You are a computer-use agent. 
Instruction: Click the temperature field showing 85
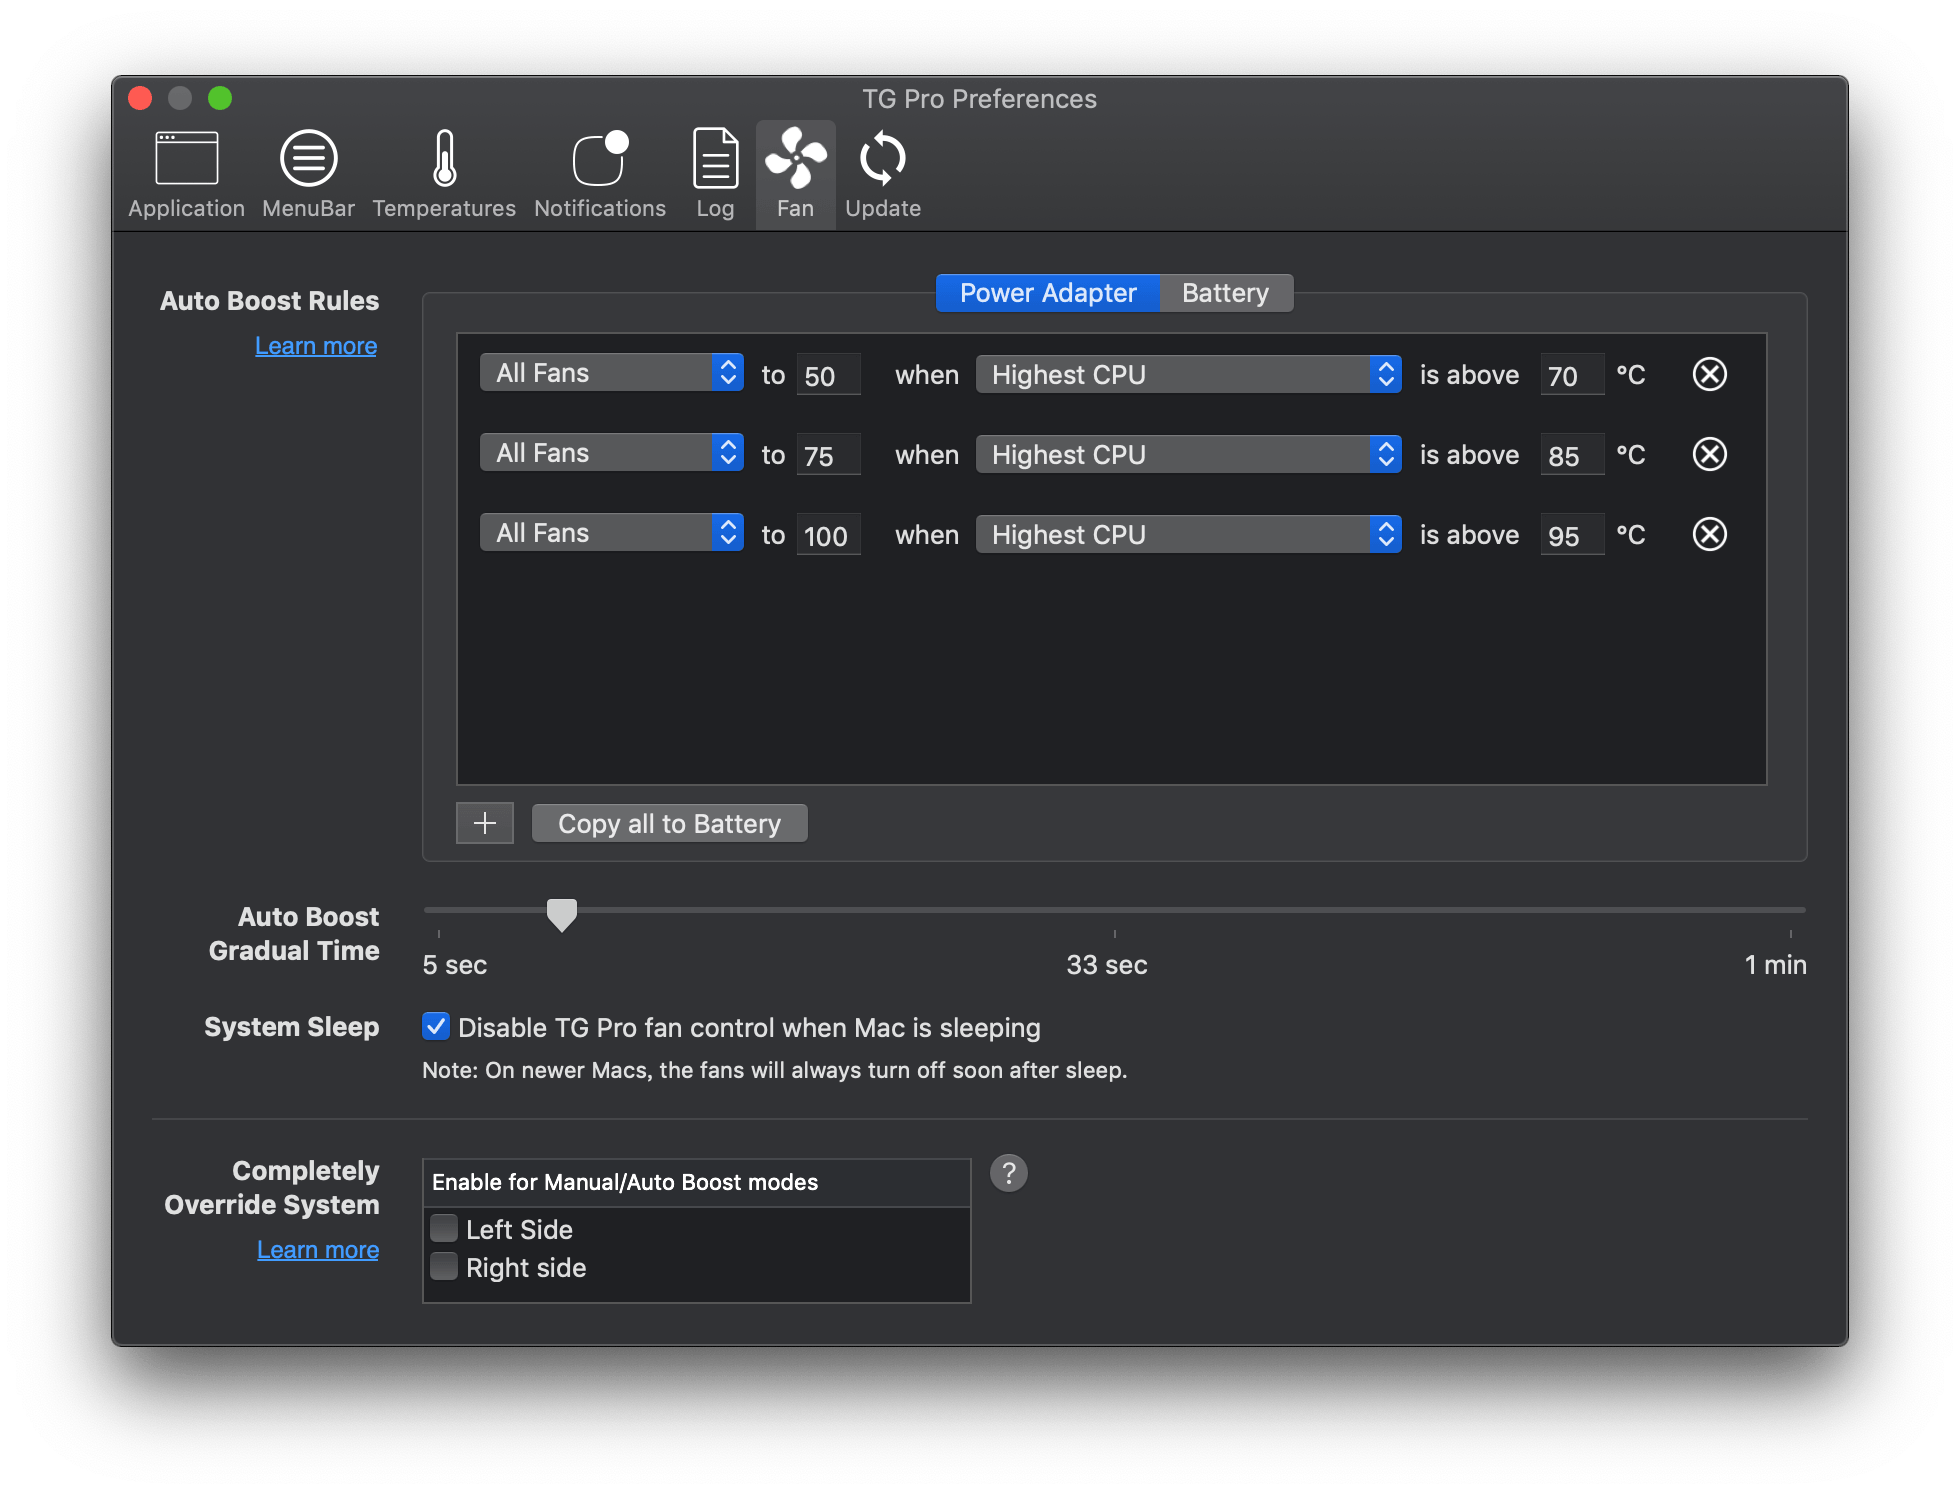(1572, 455)
